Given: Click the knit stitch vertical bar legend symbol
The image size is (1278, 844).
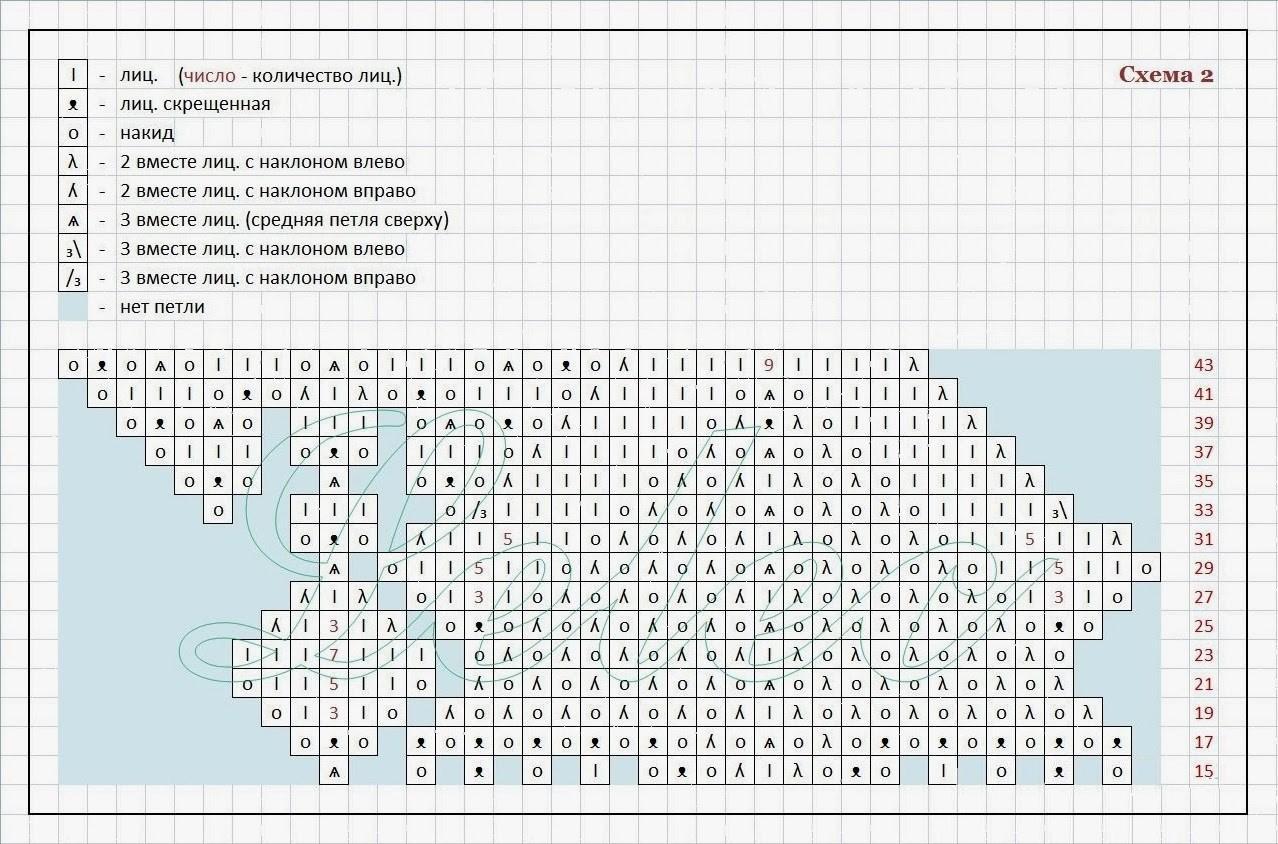Looking at the screenshot, I should (x=73, y=75).
